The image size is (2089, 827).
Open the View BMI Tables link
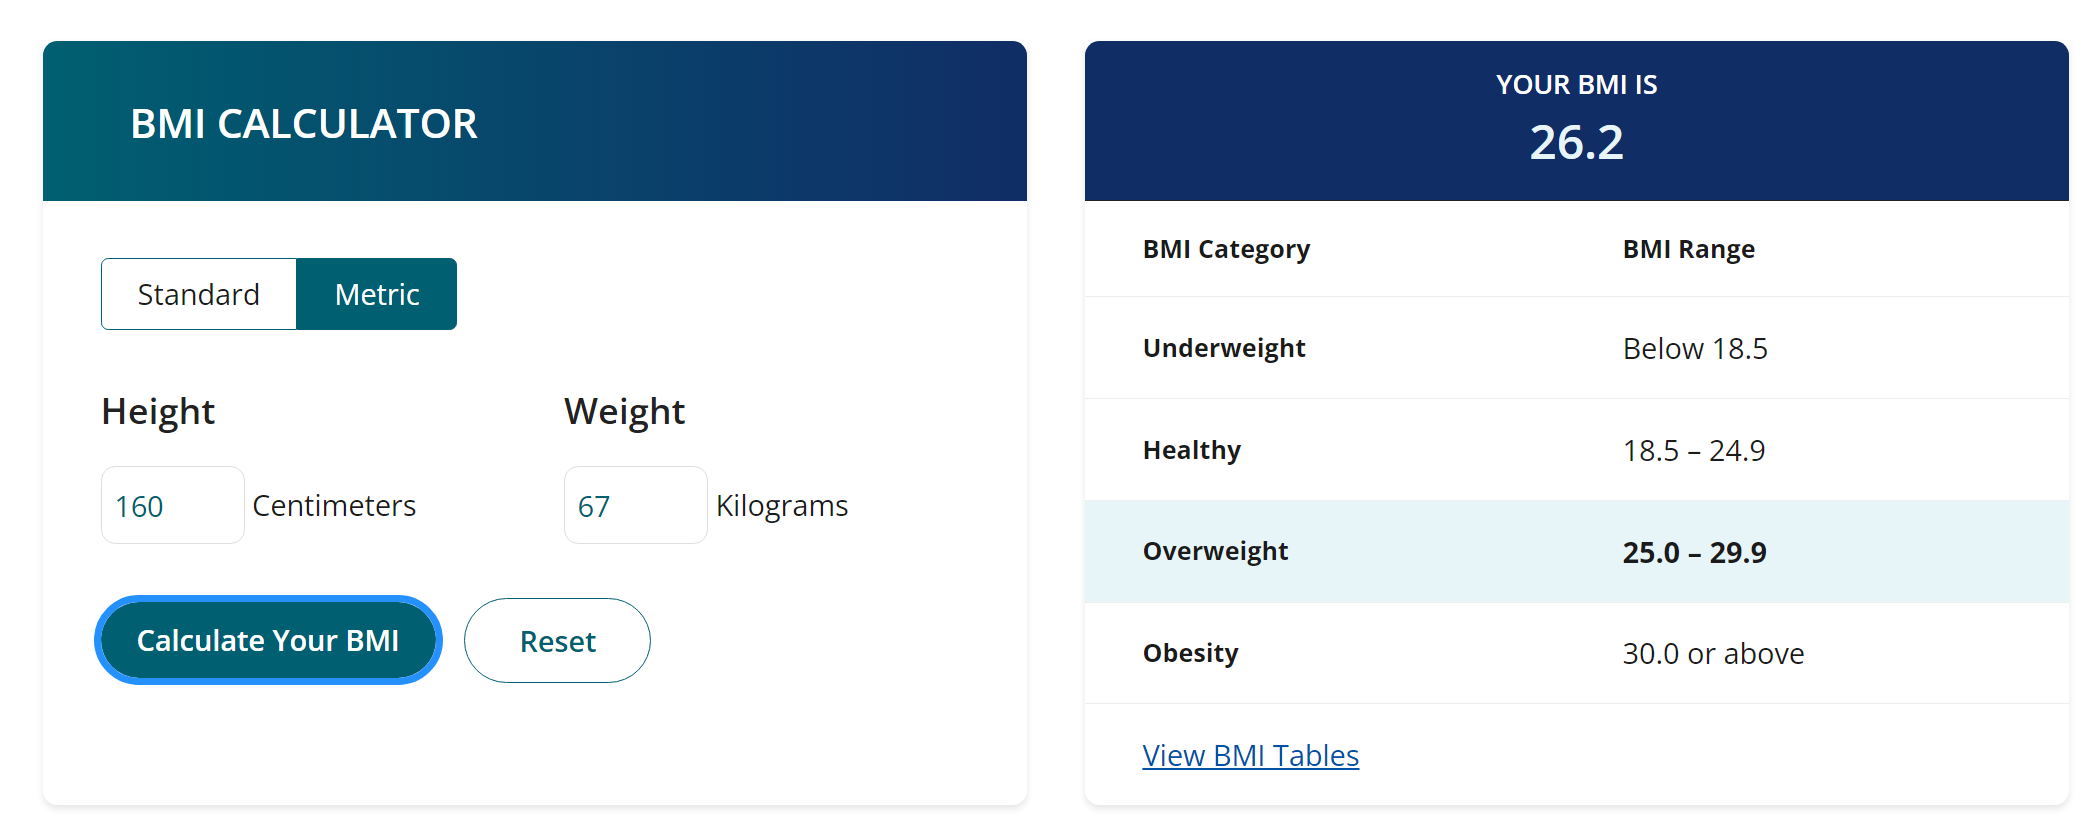coord(1250,755)
